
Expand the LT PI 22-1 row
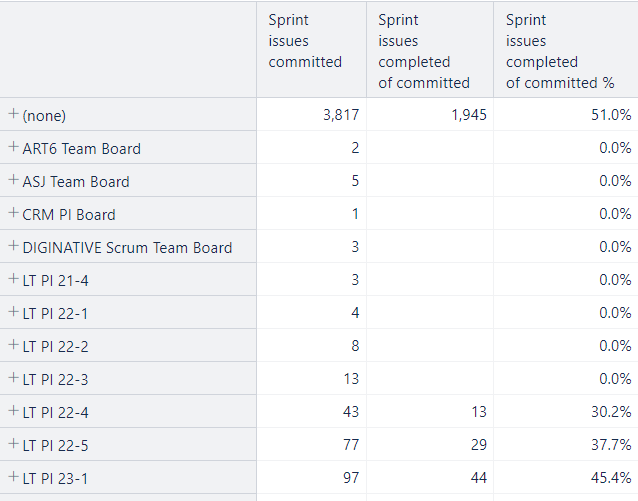pyautogui.click(x=13, y=312)
